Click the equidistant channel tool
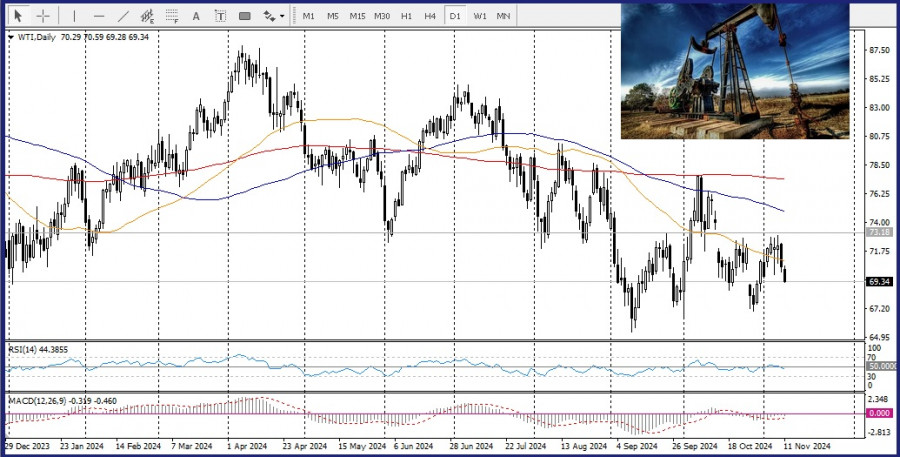The image size is (900, 457). pos(148,16)
